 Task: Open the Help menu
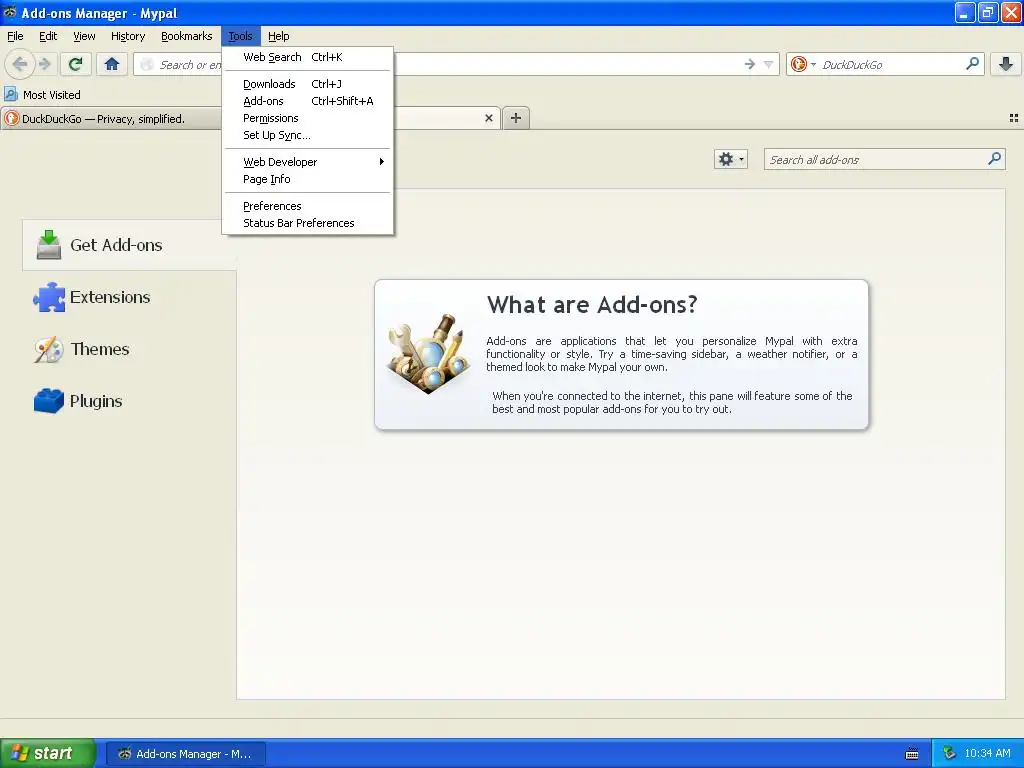[278, 36]
